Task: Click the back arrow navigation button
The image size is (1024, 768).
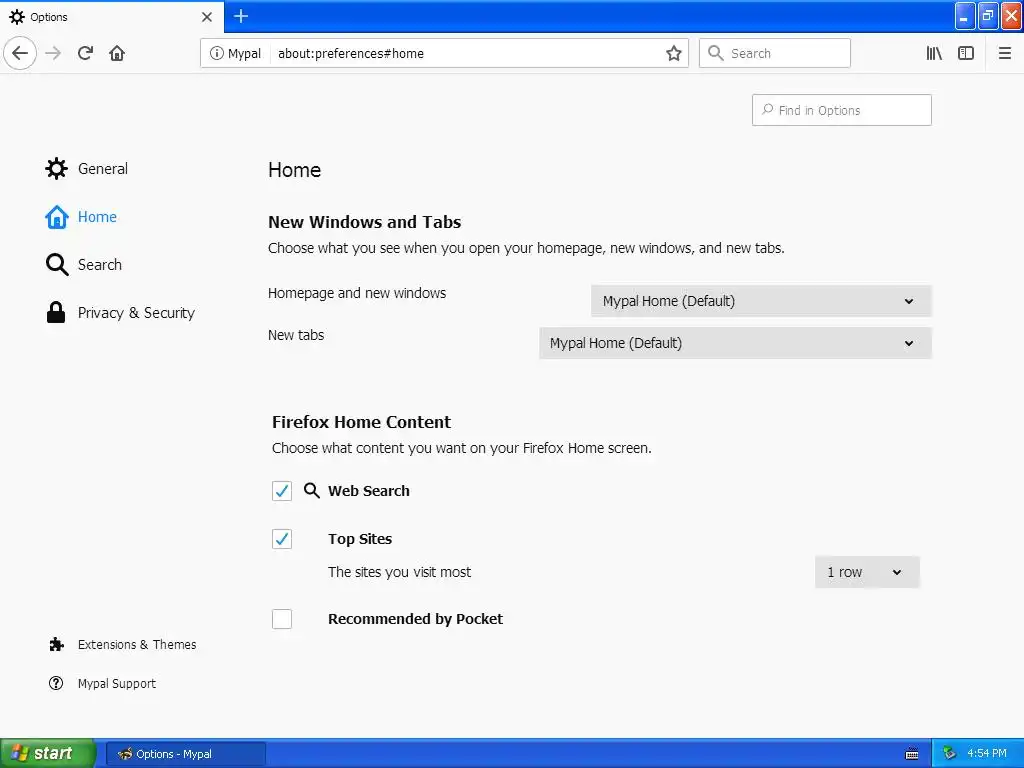Action: pos(20,53)
